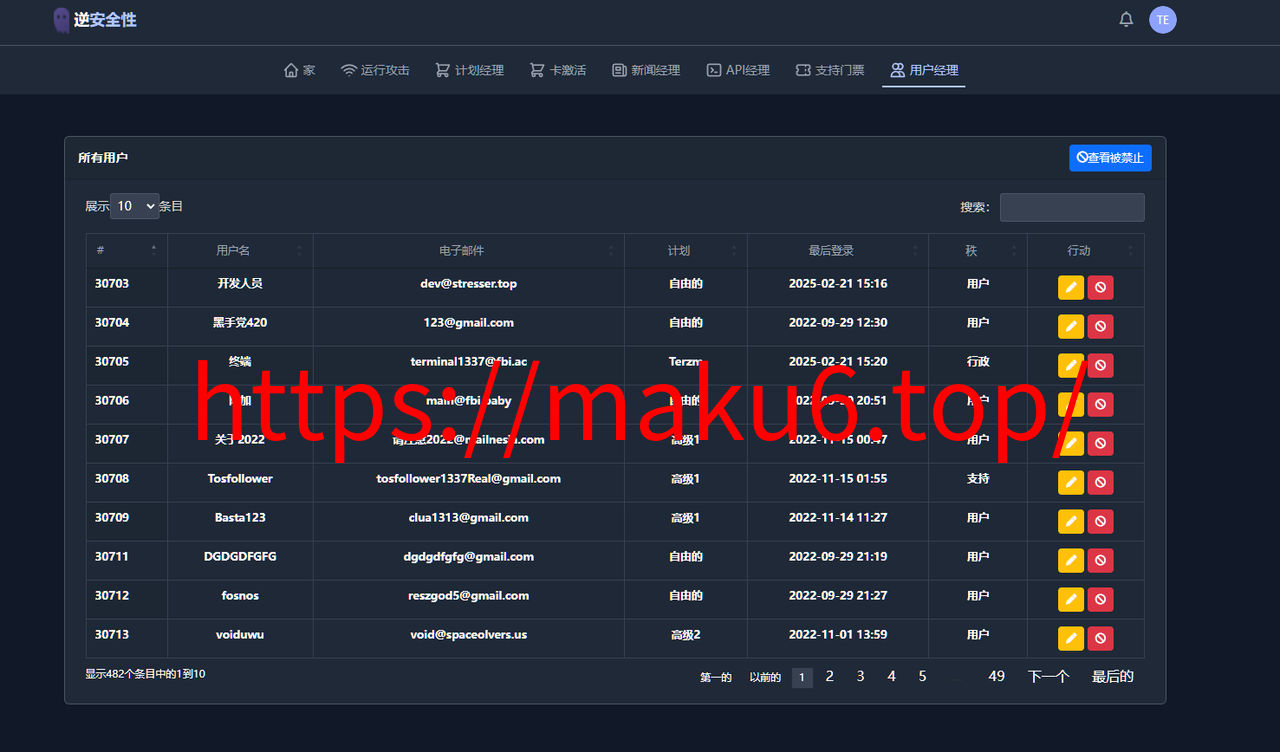This screenshot has height=752, width=1280.
Task: Edit user 30706 with pencil icon
Action: (x=1071, y=404)
